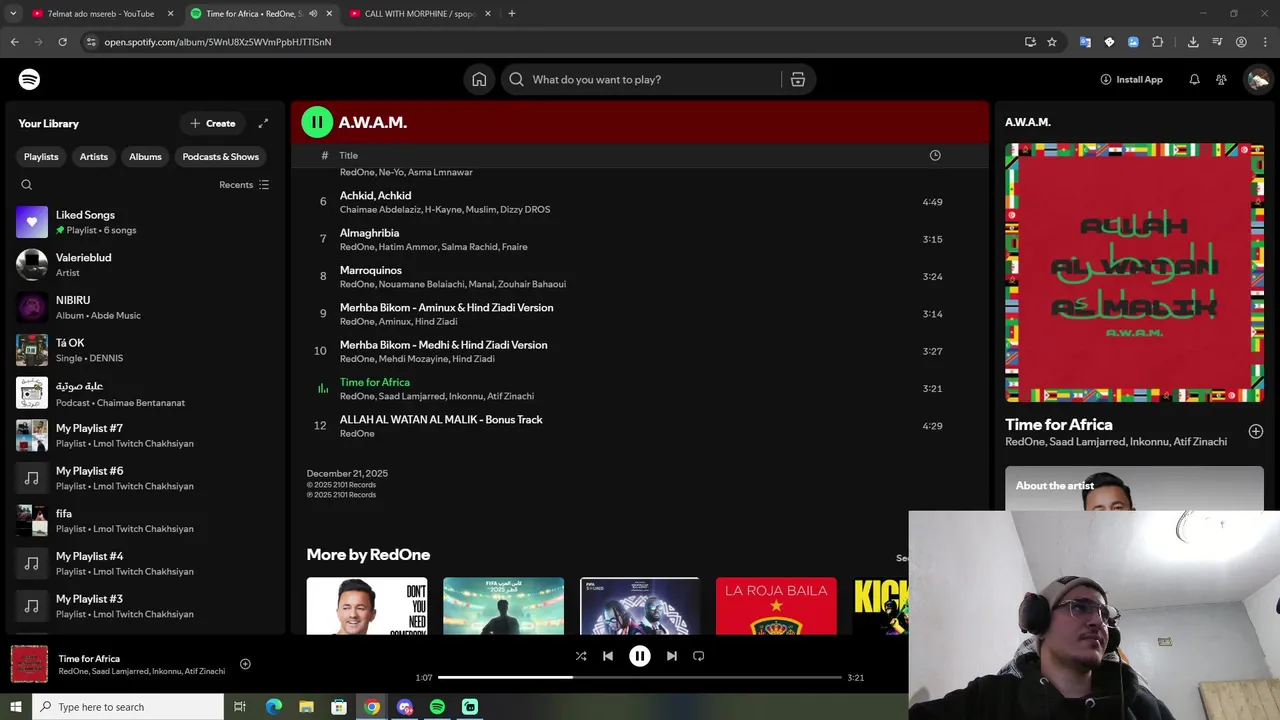Pause playback in player bar
This screenshot has width=1280, height=720.
(x=640, y=656)
